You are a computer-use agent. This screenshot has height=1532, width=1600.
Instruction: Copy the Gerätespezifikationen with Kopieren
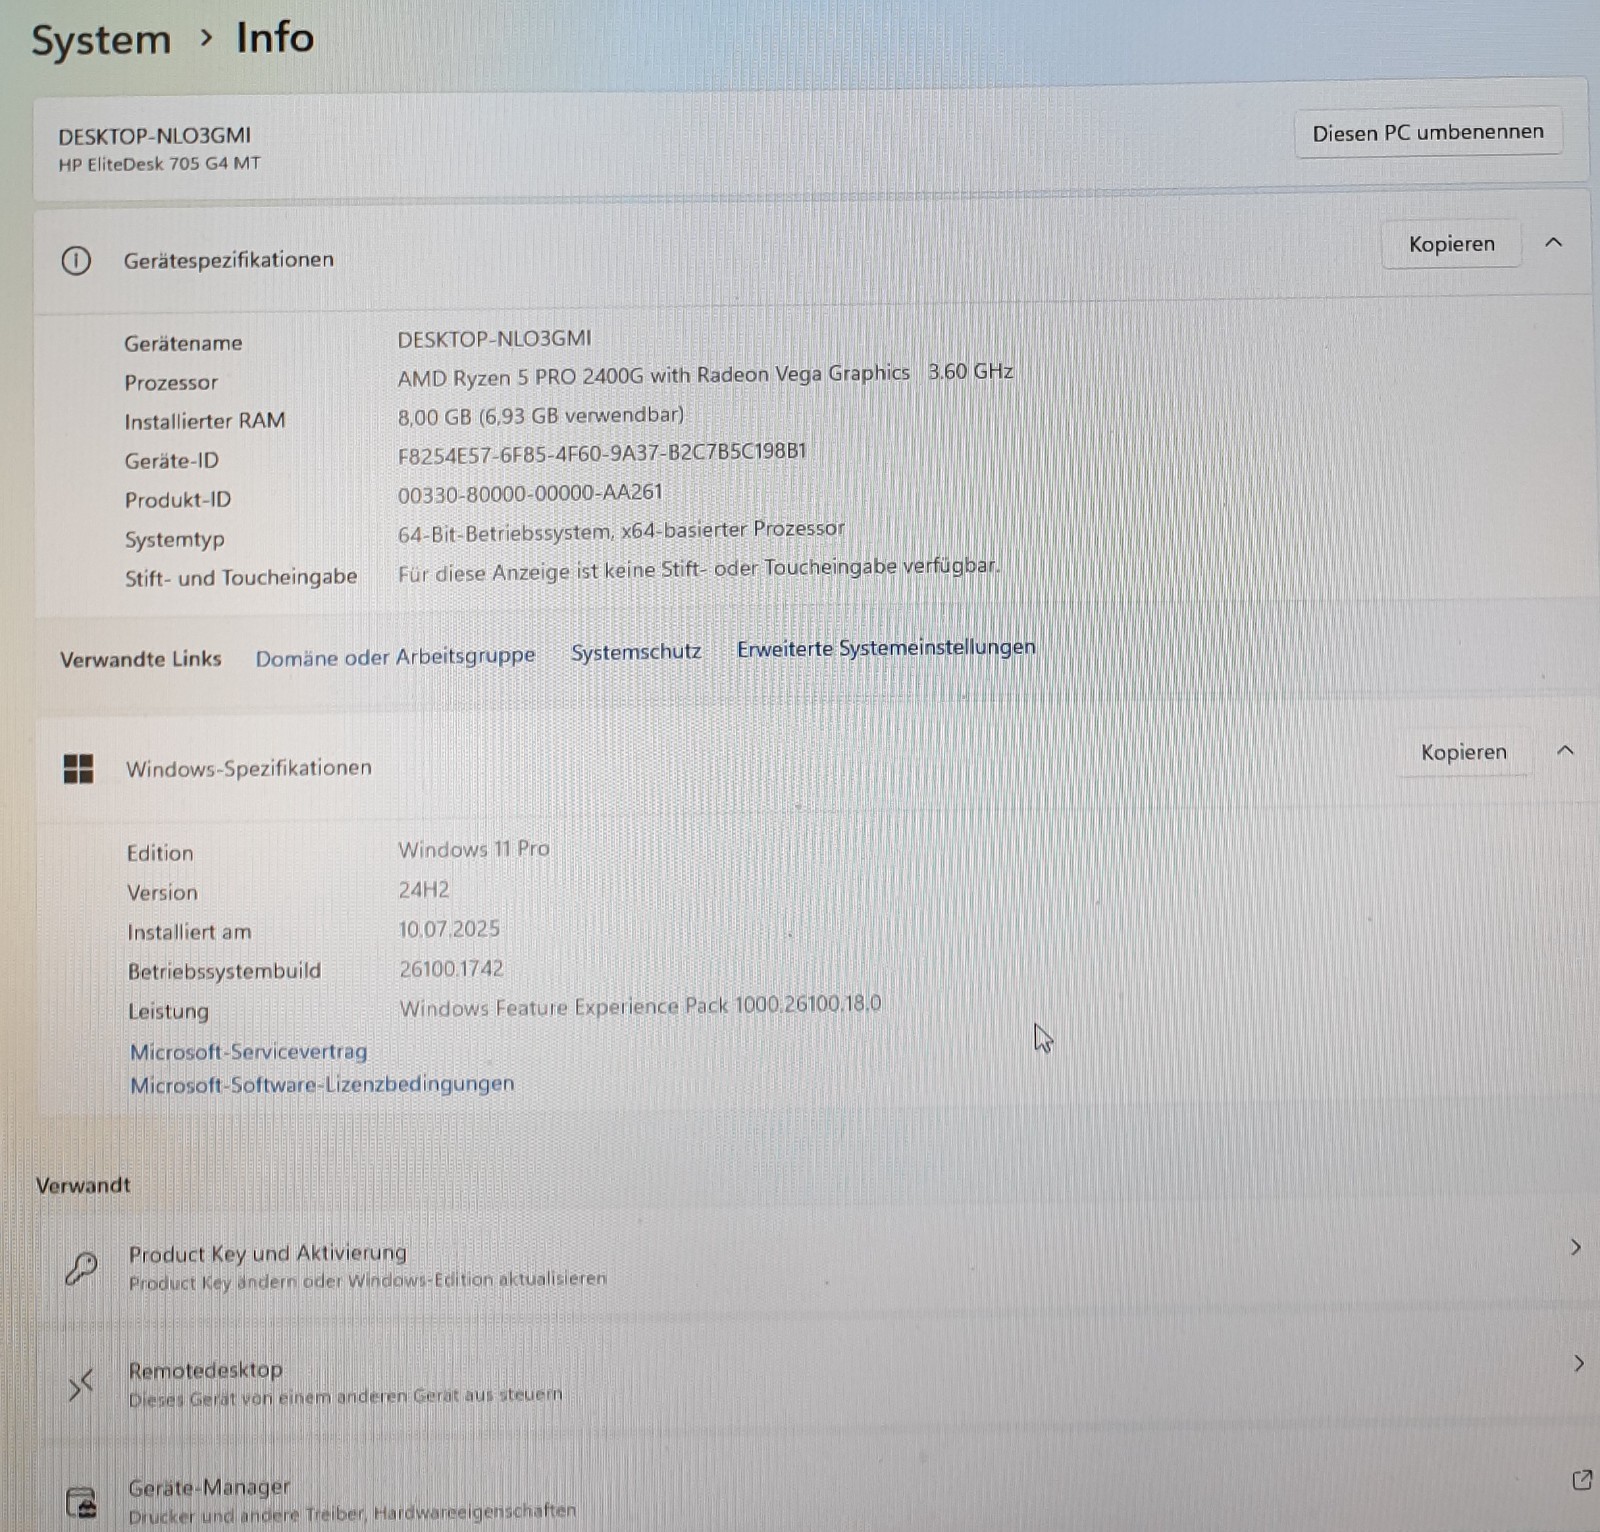(x=1451, y=244)
